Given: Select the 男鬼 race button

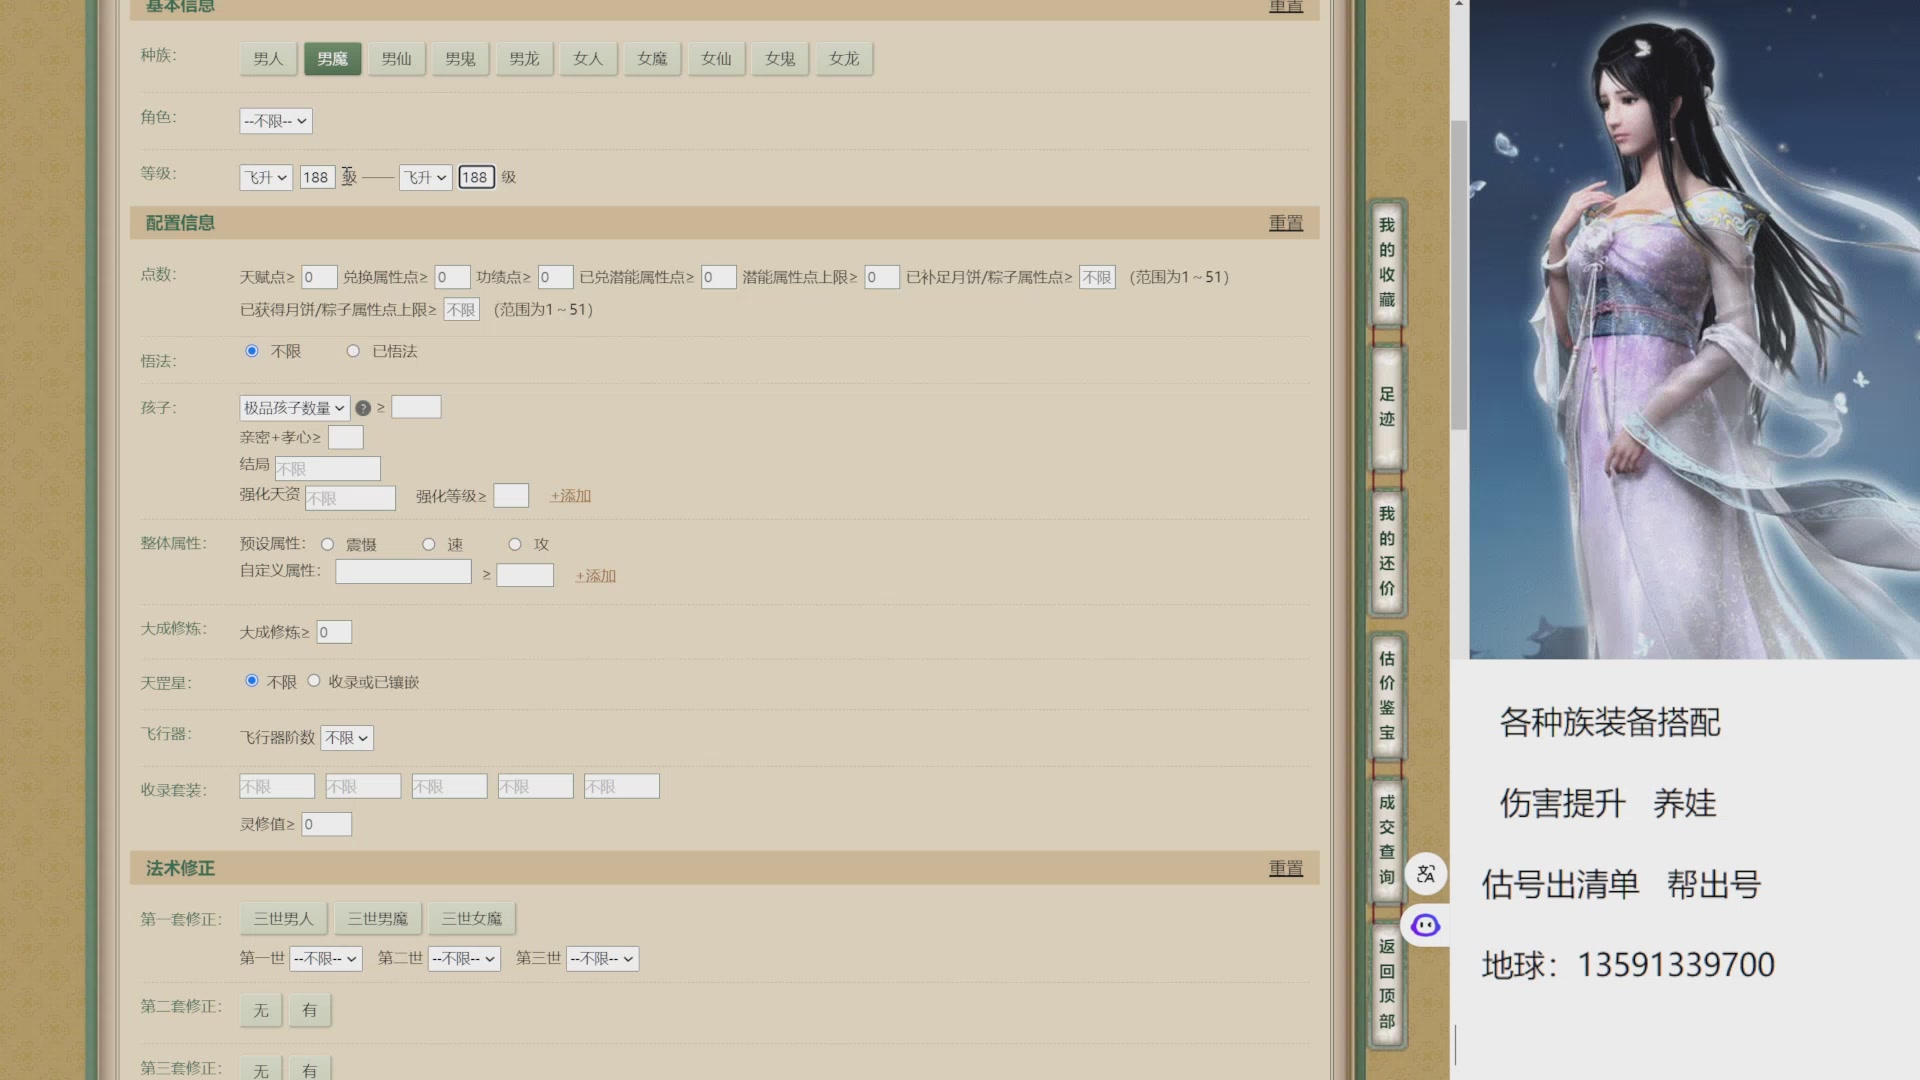Looking at the screenshot, I should (x=460, y=59).
